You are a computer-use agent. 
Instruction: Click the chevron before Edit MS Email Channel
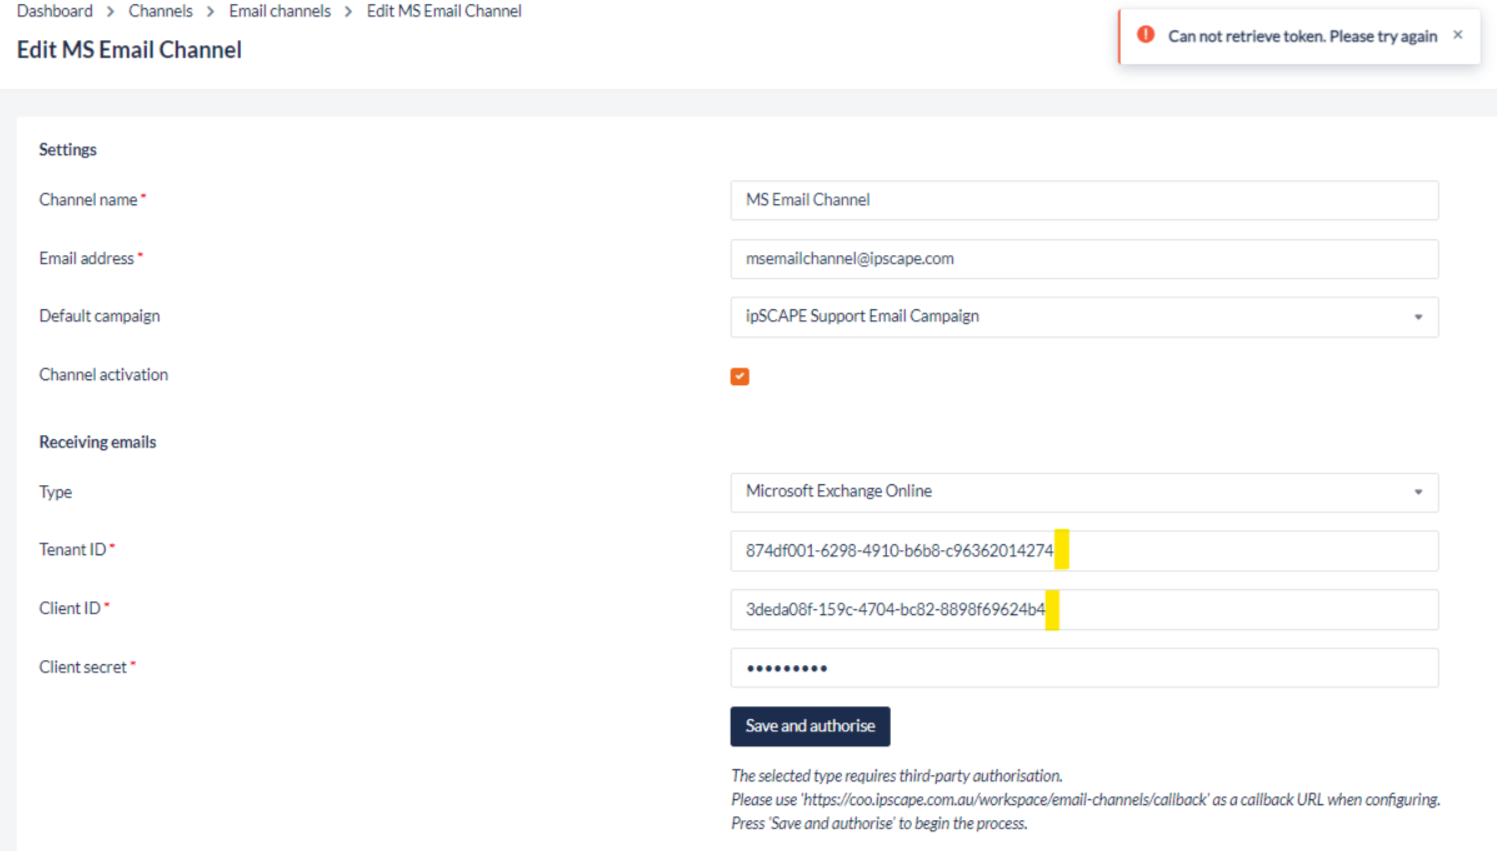[x=349, y=12]
